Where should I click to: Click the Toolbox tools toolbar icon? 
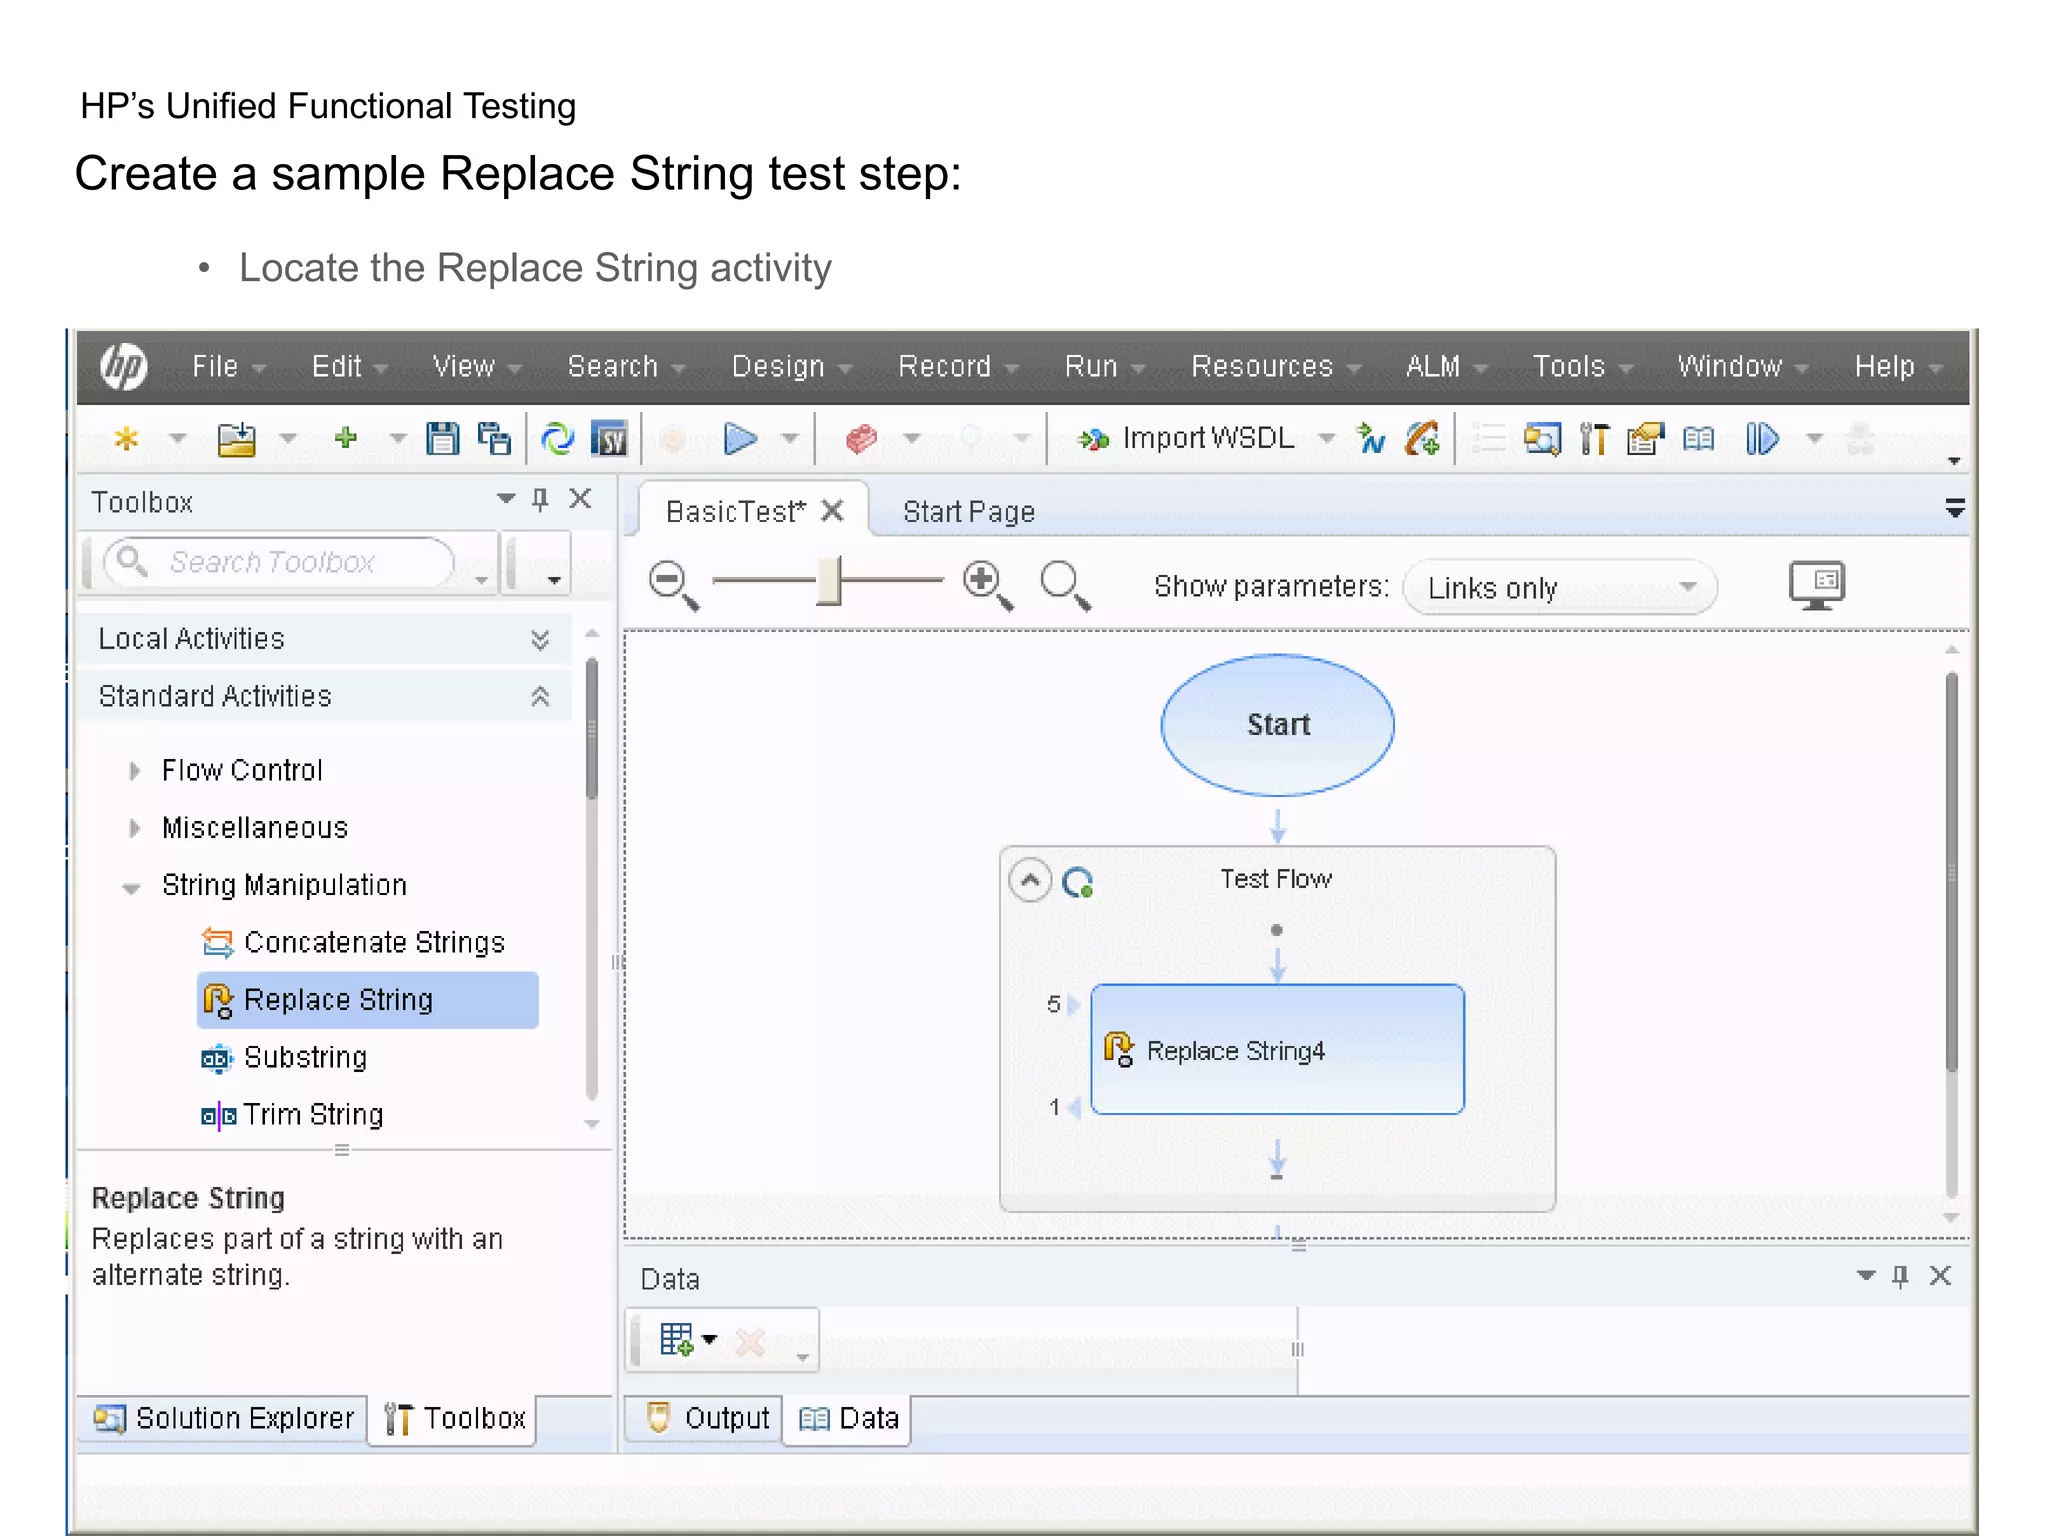(1594, 439)
